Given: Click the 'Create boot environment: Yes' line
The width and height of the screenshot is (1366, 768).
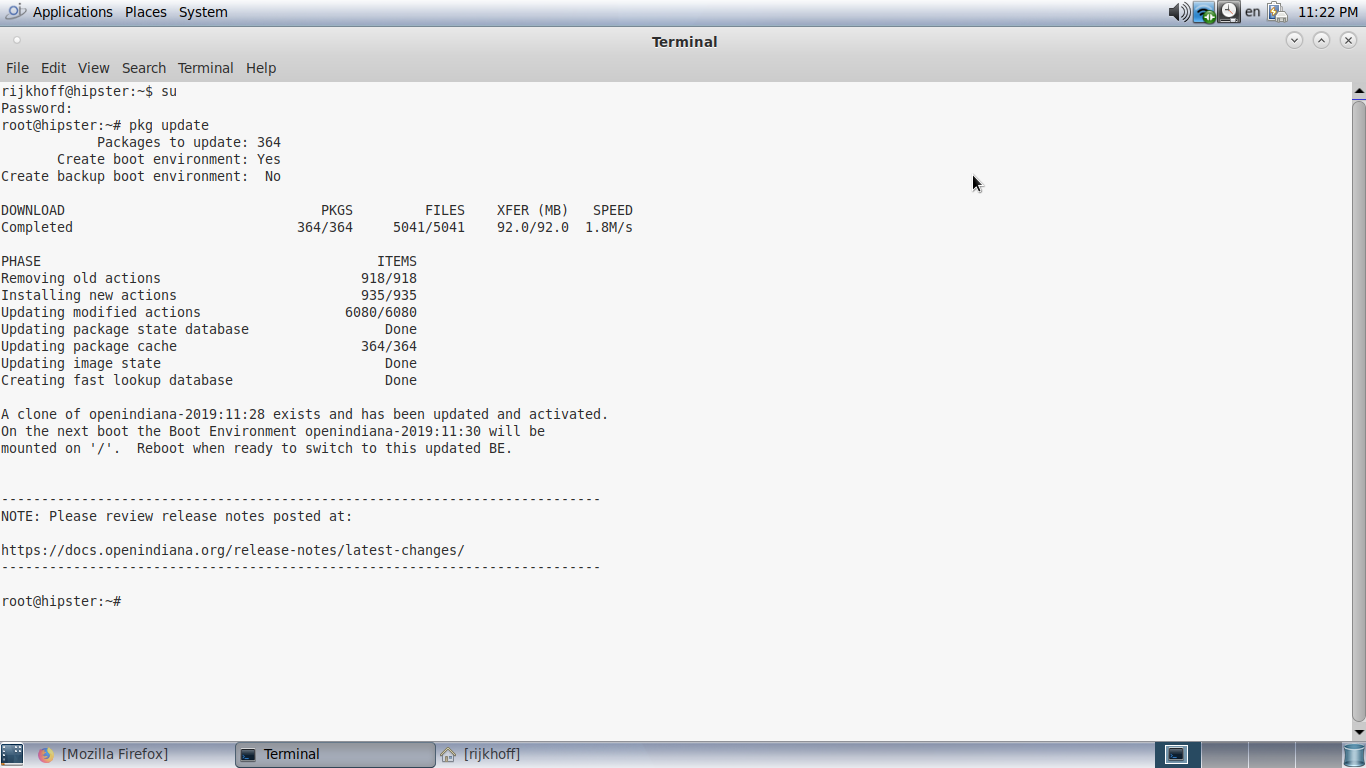Looking at the screenshot, I should pyautogui.click(x=169, y=159).
